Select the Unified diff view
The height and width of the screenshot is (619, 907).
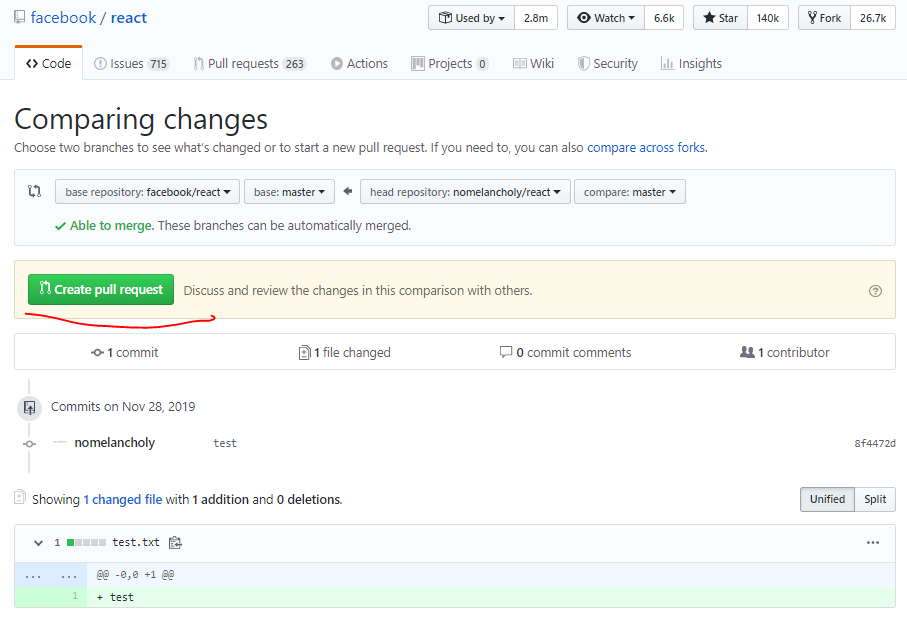pos(827,499)
